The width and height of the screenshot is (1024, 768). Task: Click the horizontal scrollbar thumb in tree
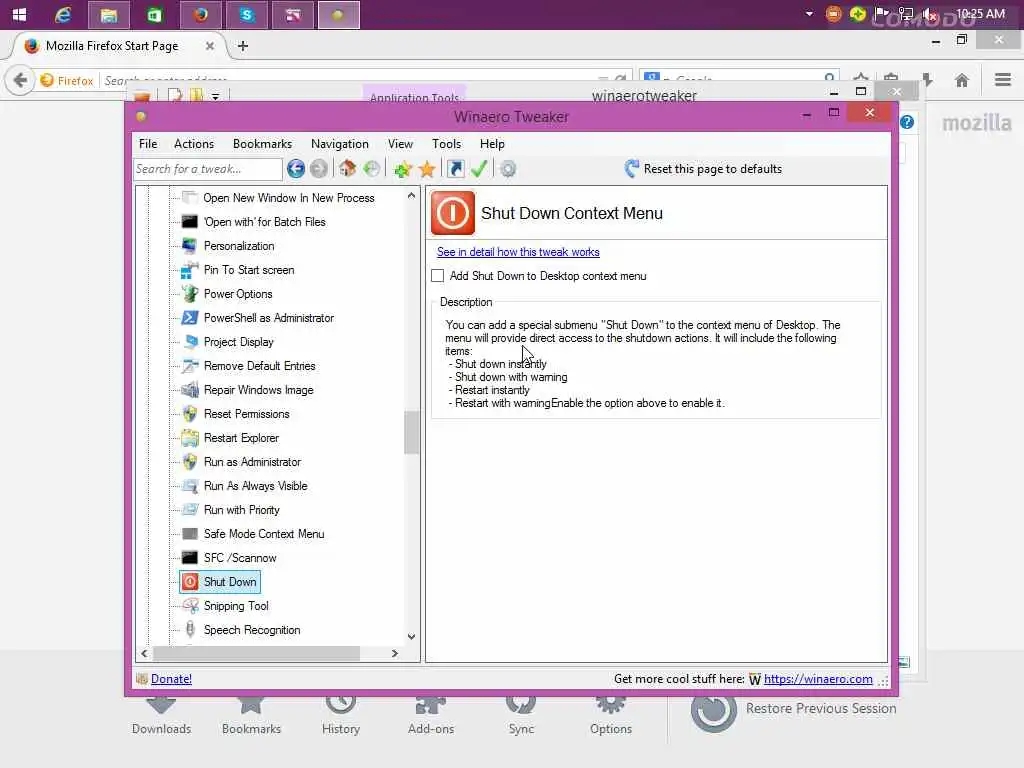[x=256, y=653]
